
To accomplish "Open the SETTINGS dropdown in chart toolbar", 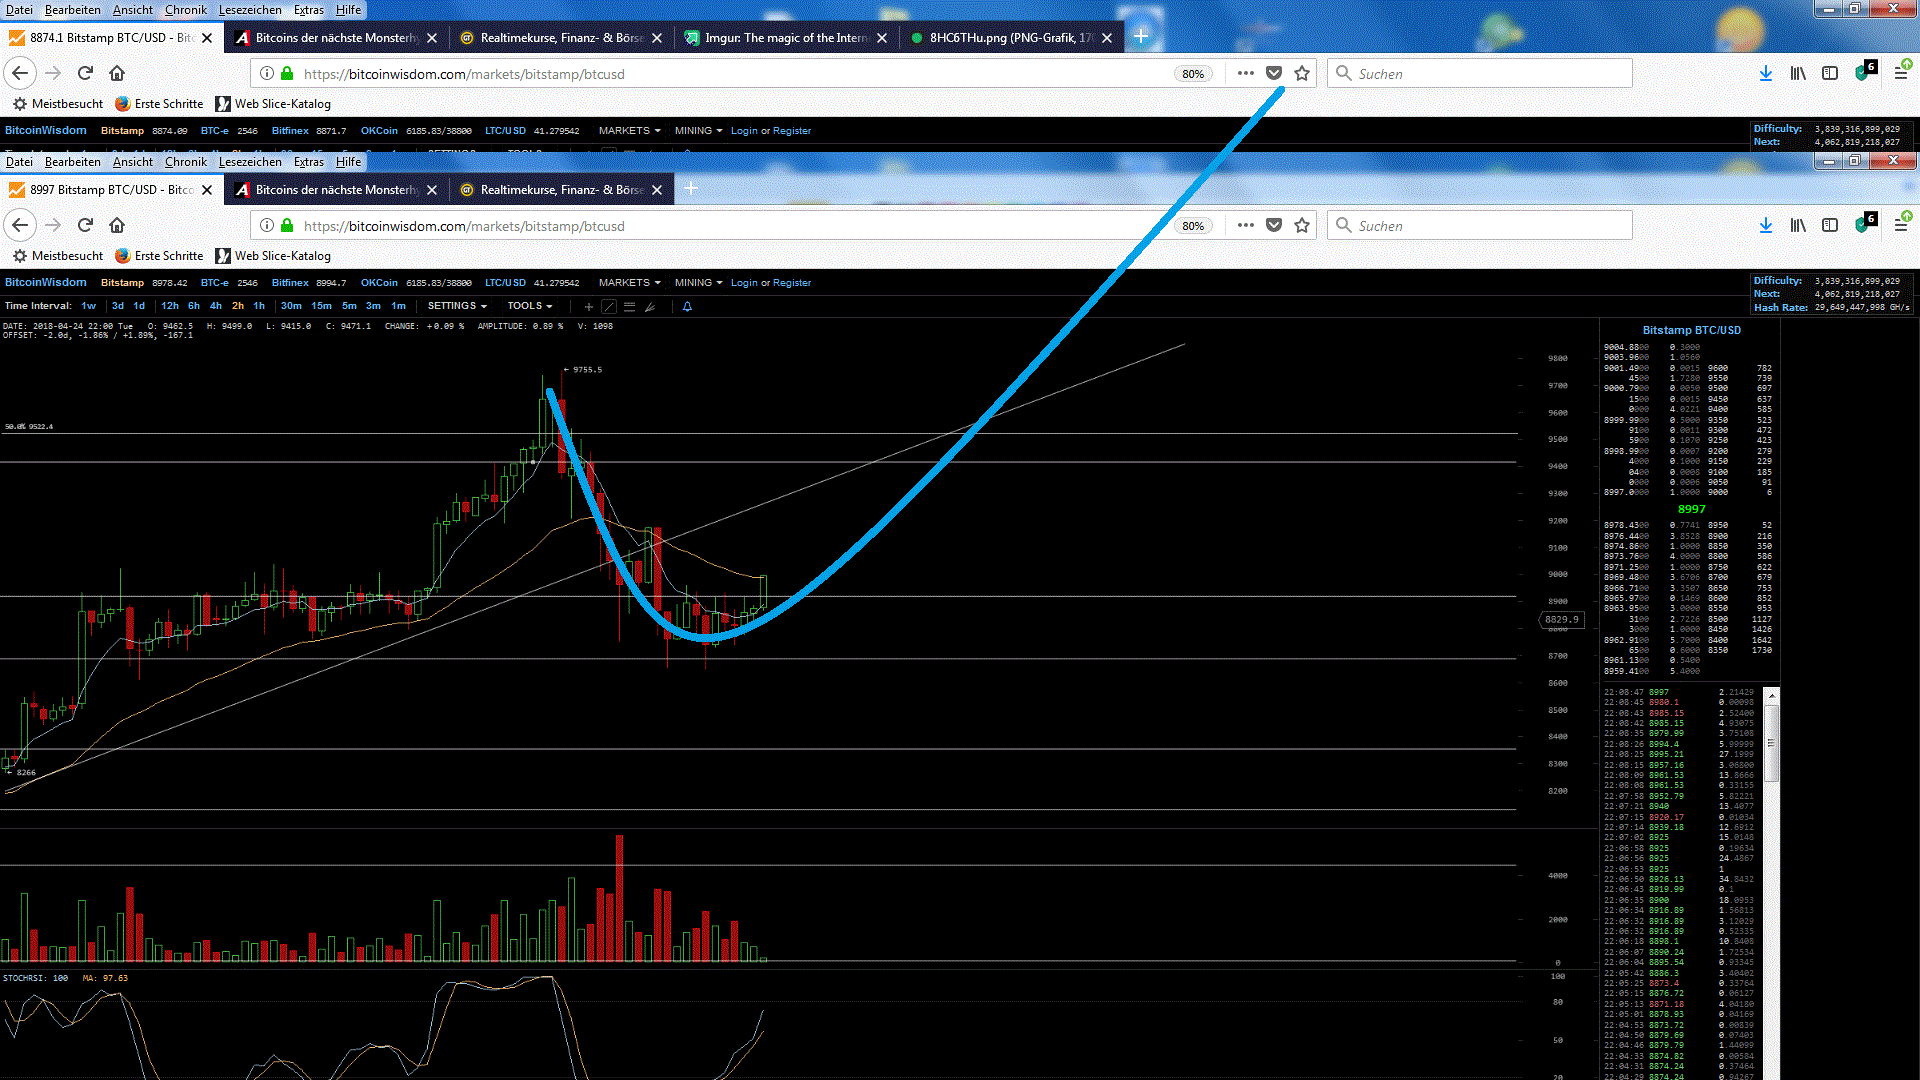I will [457, 306].
